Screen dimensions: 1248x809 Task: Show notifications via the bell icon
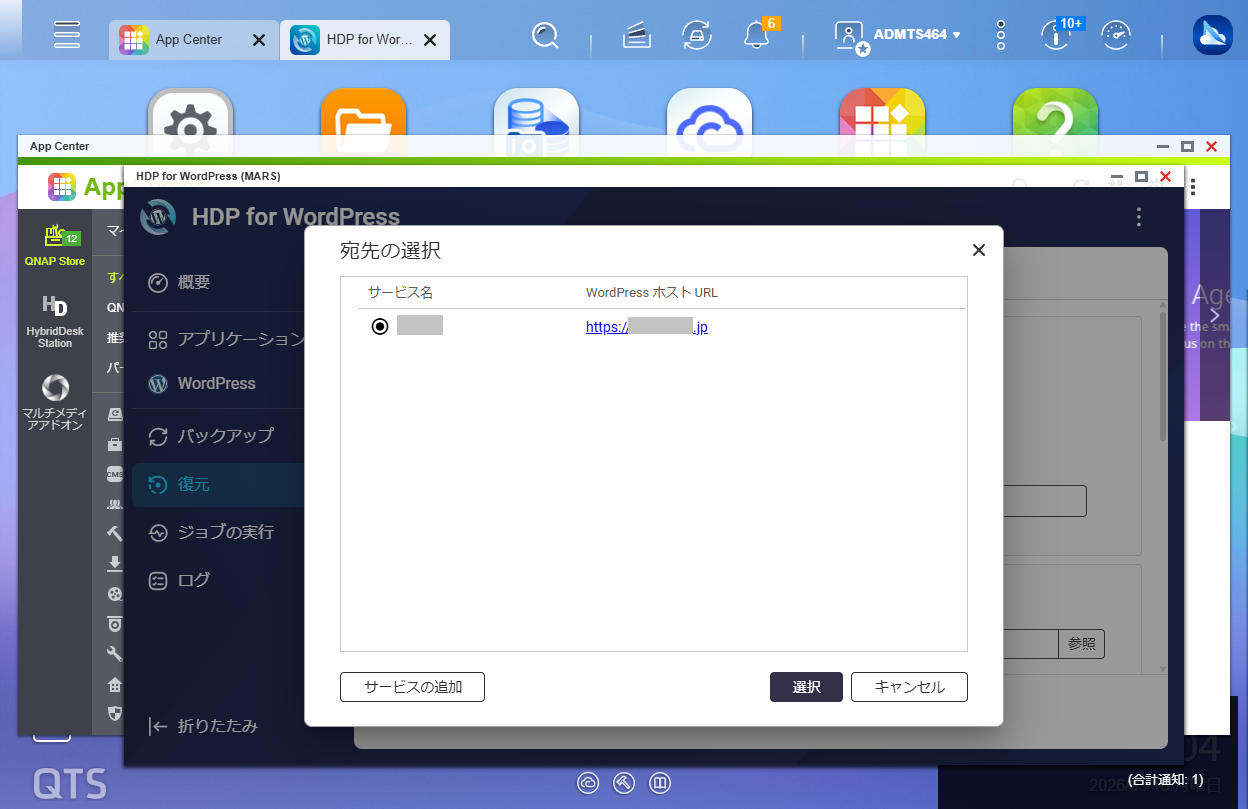[757, 37]
